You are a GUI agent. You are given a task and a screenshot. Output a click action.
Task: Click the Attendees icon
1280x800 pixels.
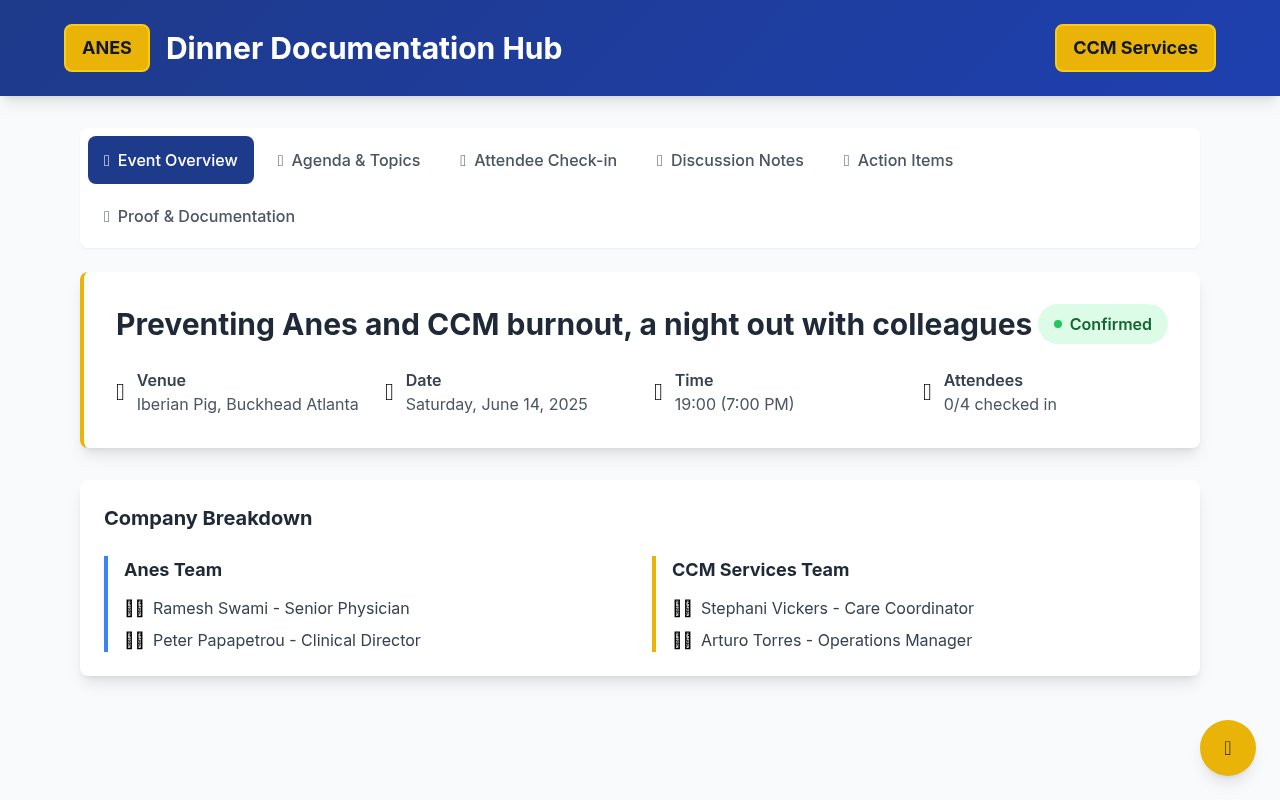pos(927,392)
